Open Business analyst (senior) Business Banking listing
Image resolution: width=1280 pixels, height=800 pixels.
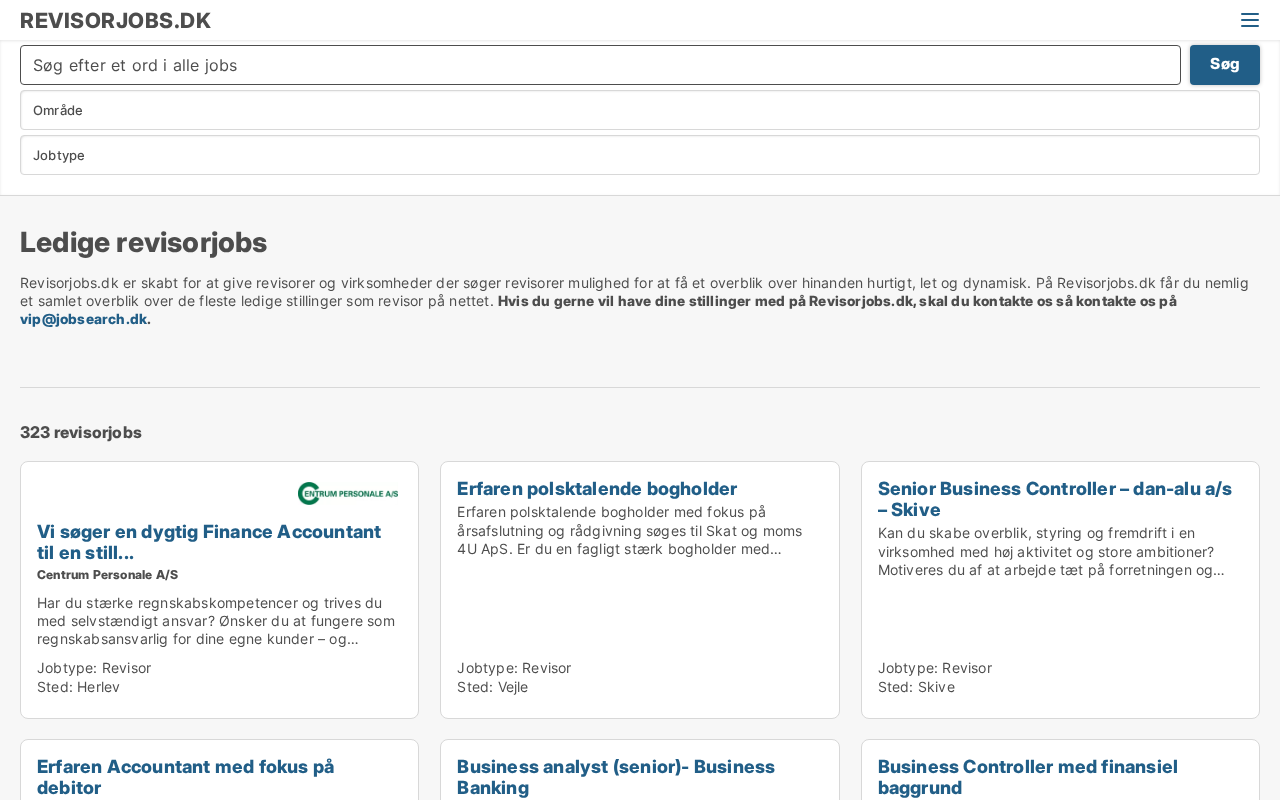(616, 777)
